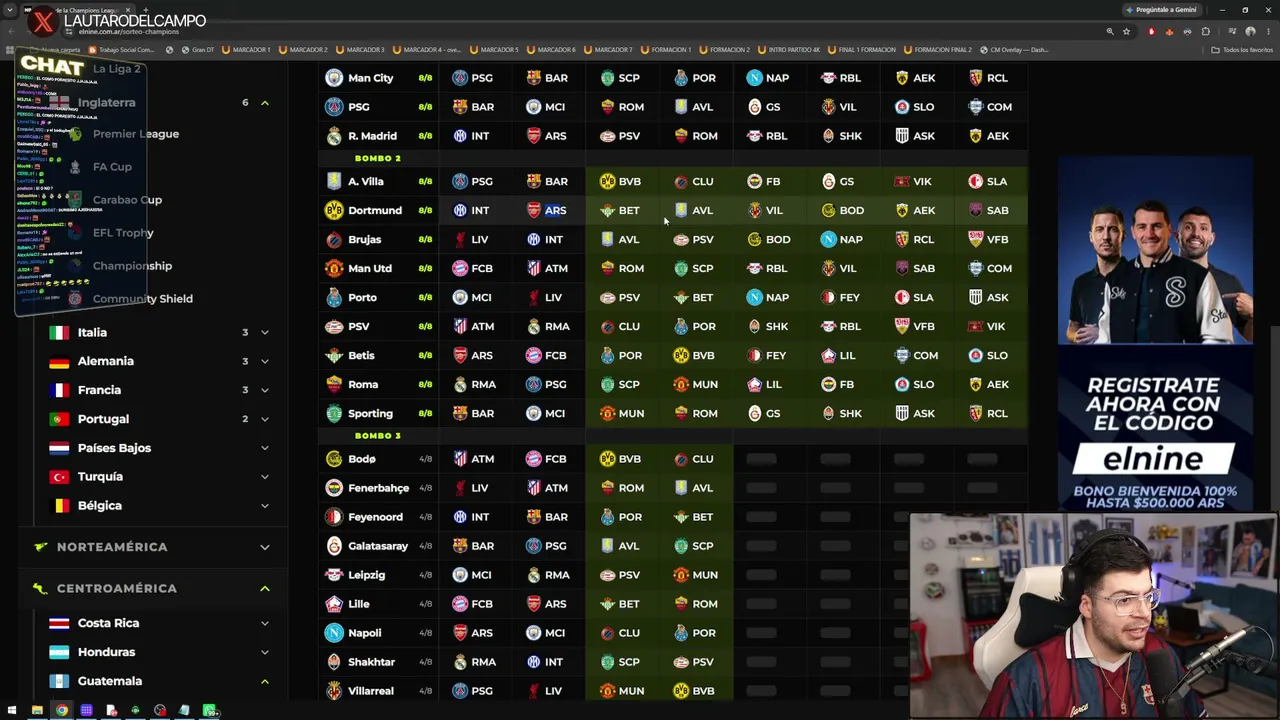Click the Turquía flag icon

click(x=59, y=477)
